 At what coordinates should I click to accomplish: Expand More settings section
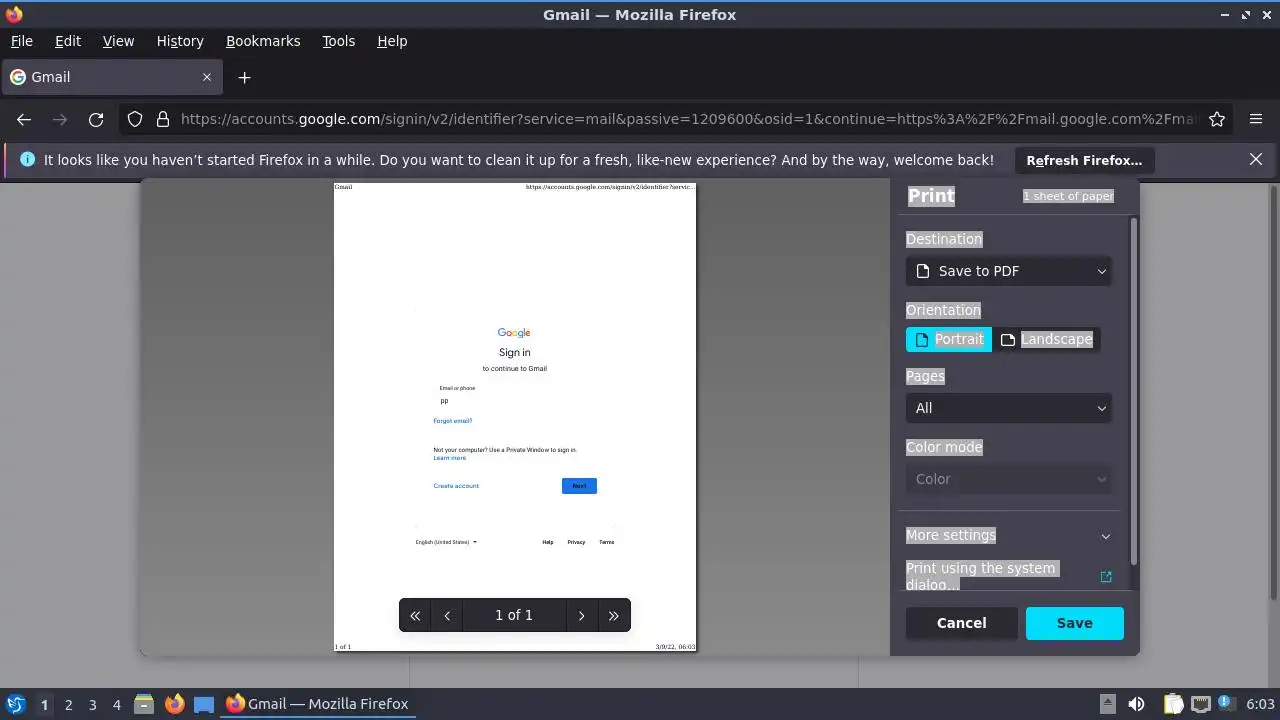[1009, 535]
